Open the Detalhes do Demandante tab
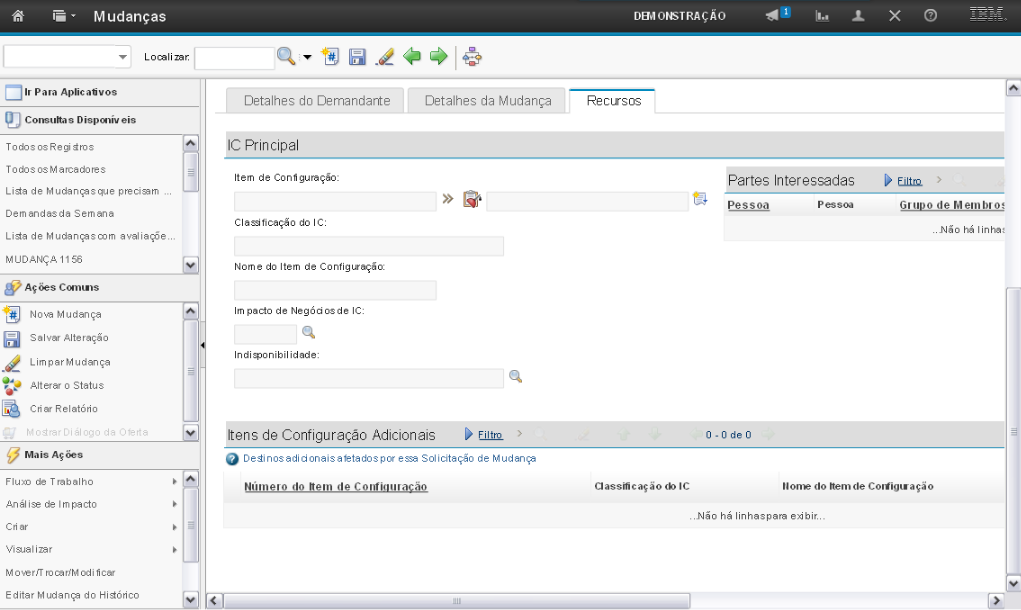 tap(316, 101)
